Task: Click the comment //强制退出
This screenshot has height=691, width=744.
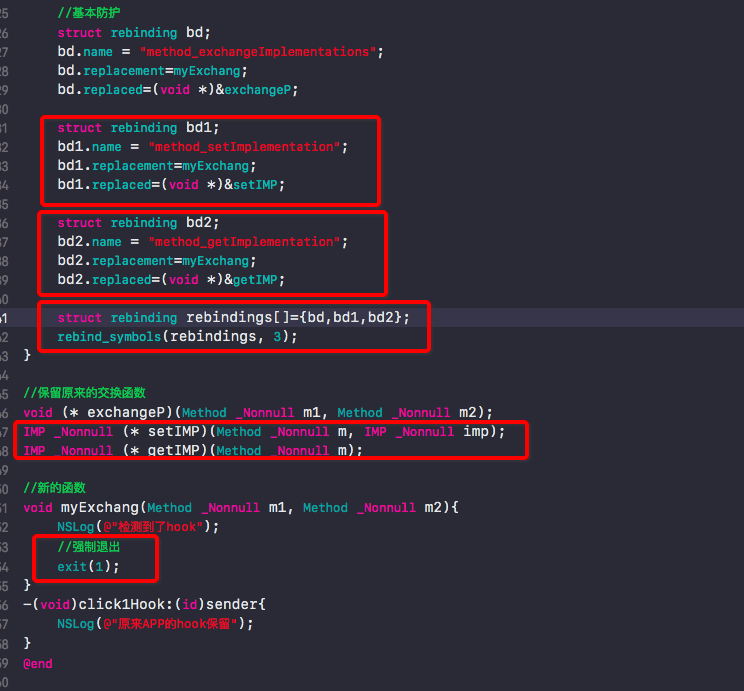Action: click(x=89, y=547)
